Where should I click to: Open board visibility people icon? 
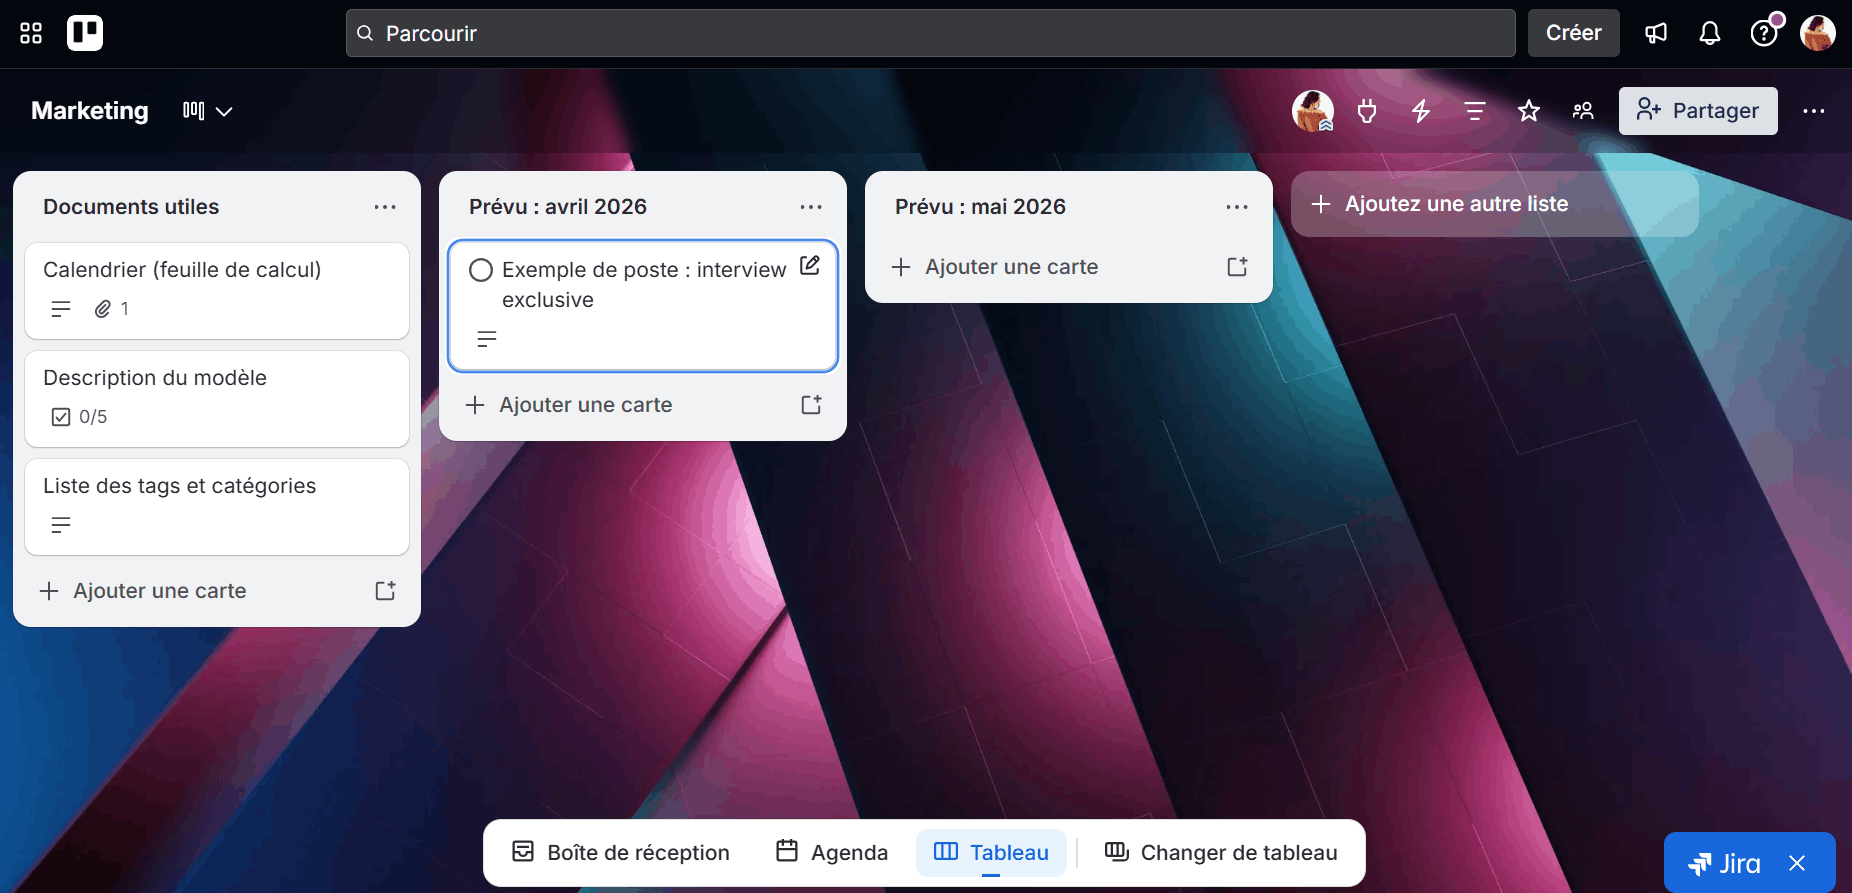(x=1583, y=111)
